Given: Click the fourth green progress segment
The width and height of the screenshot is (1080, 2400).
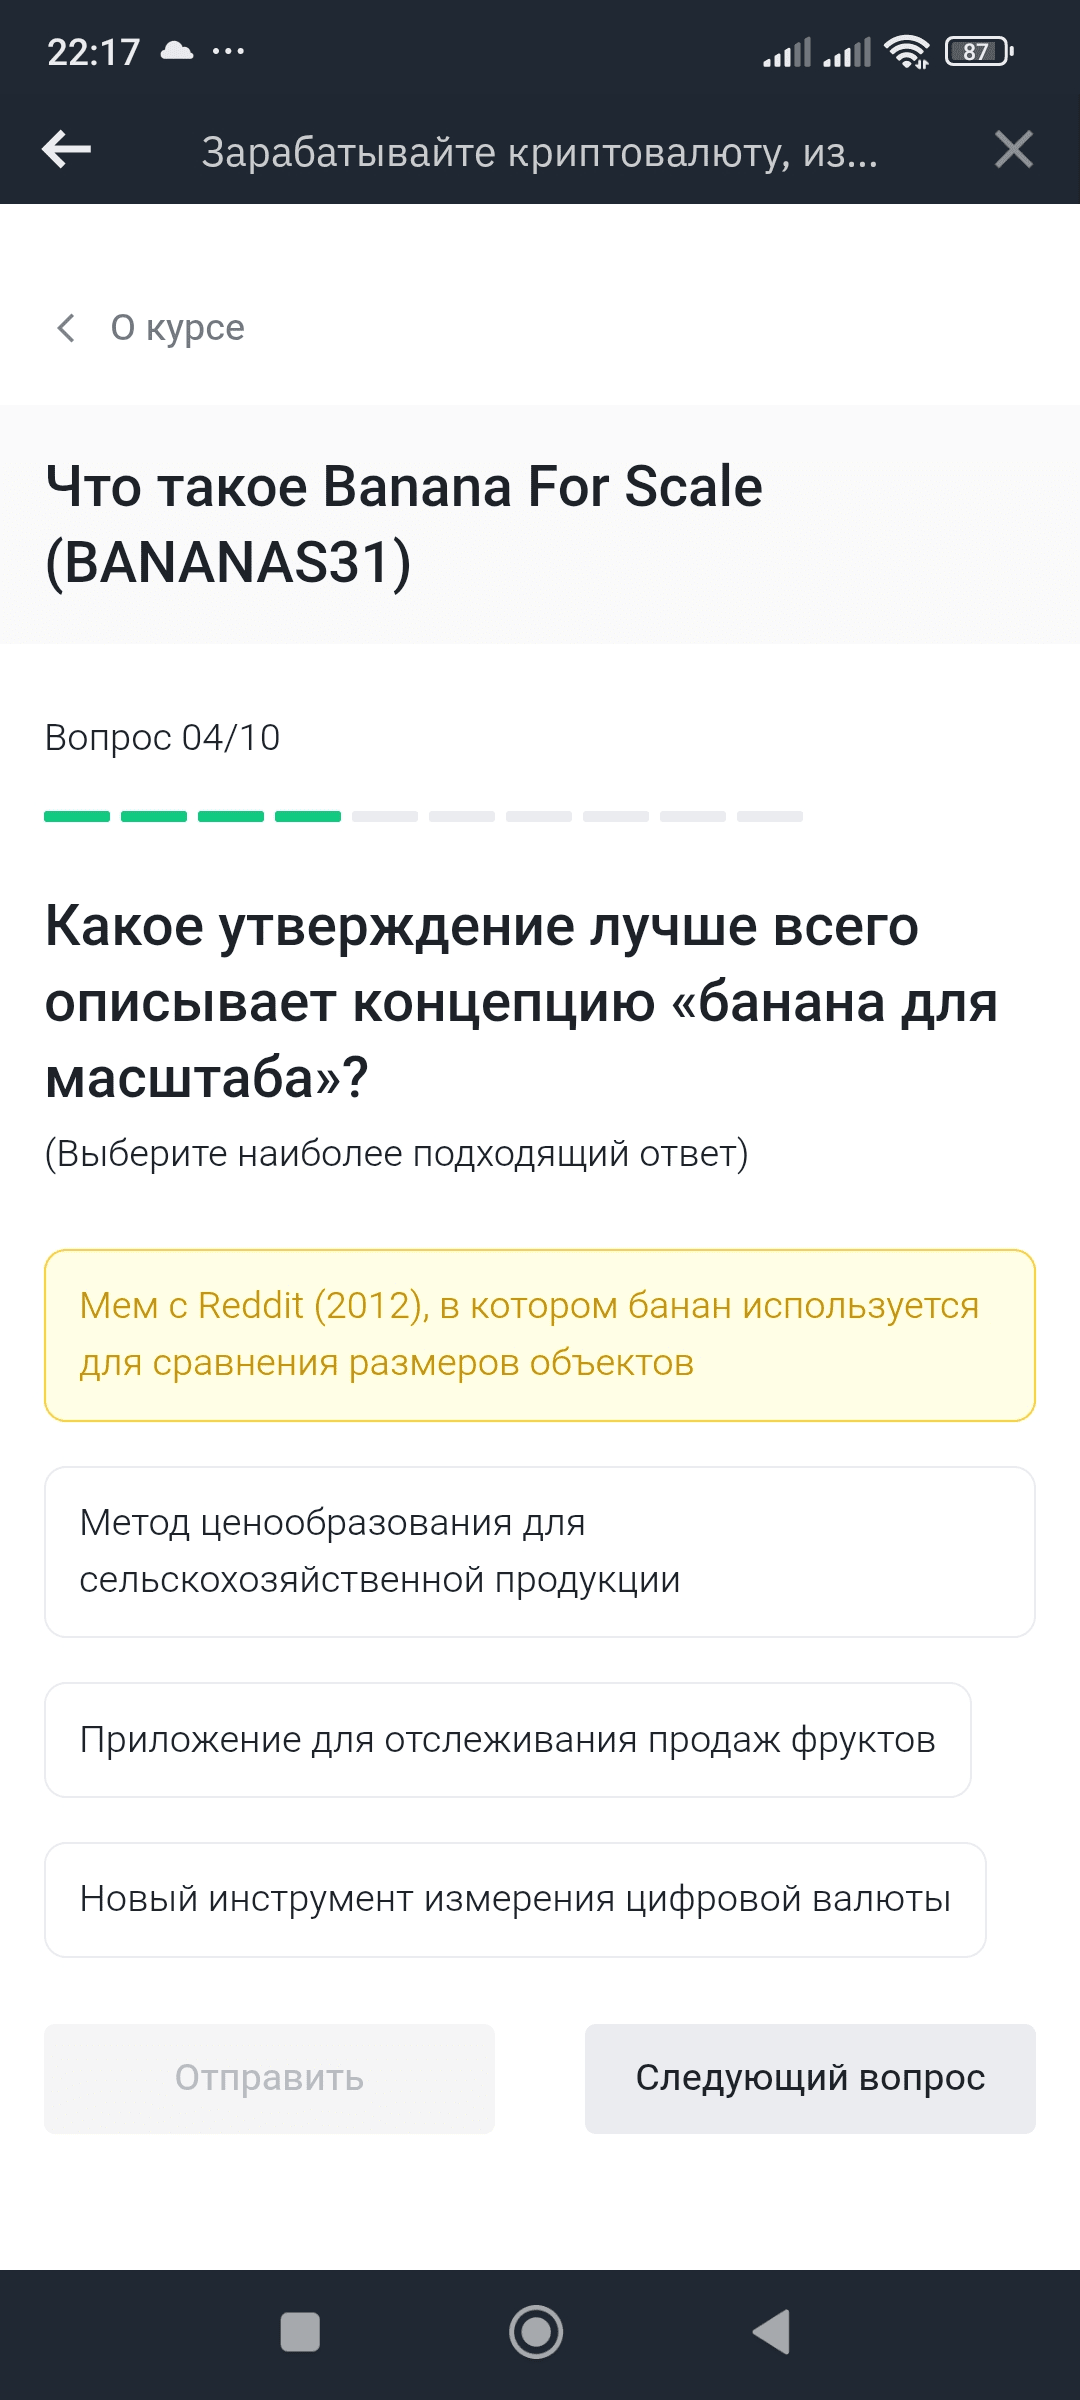Looking at the screenshot, I should pos(308,817).
